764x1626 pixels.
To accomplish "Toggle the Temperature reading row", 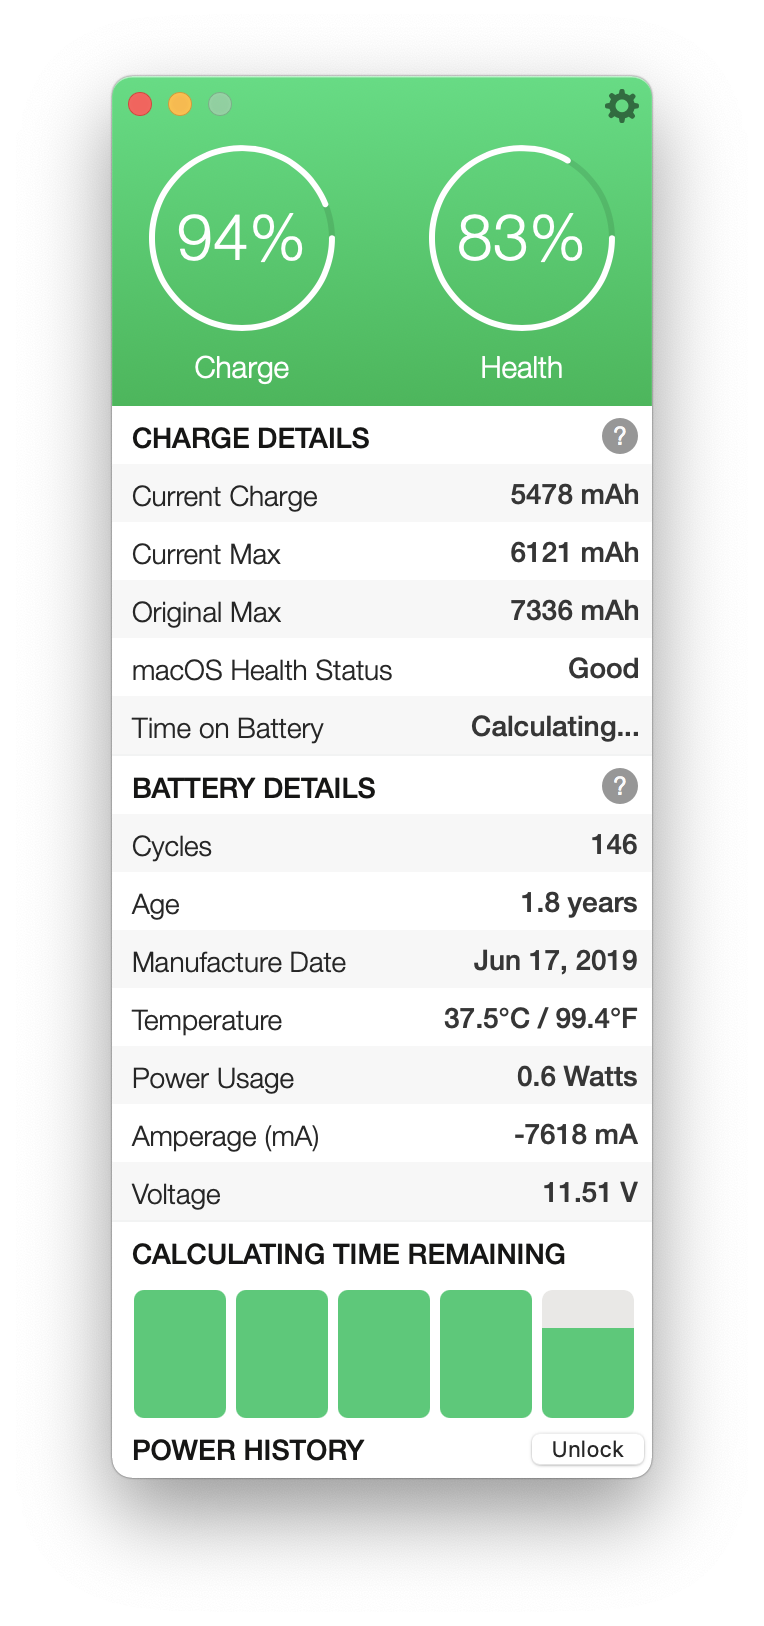I will [x=382, y=1019].
